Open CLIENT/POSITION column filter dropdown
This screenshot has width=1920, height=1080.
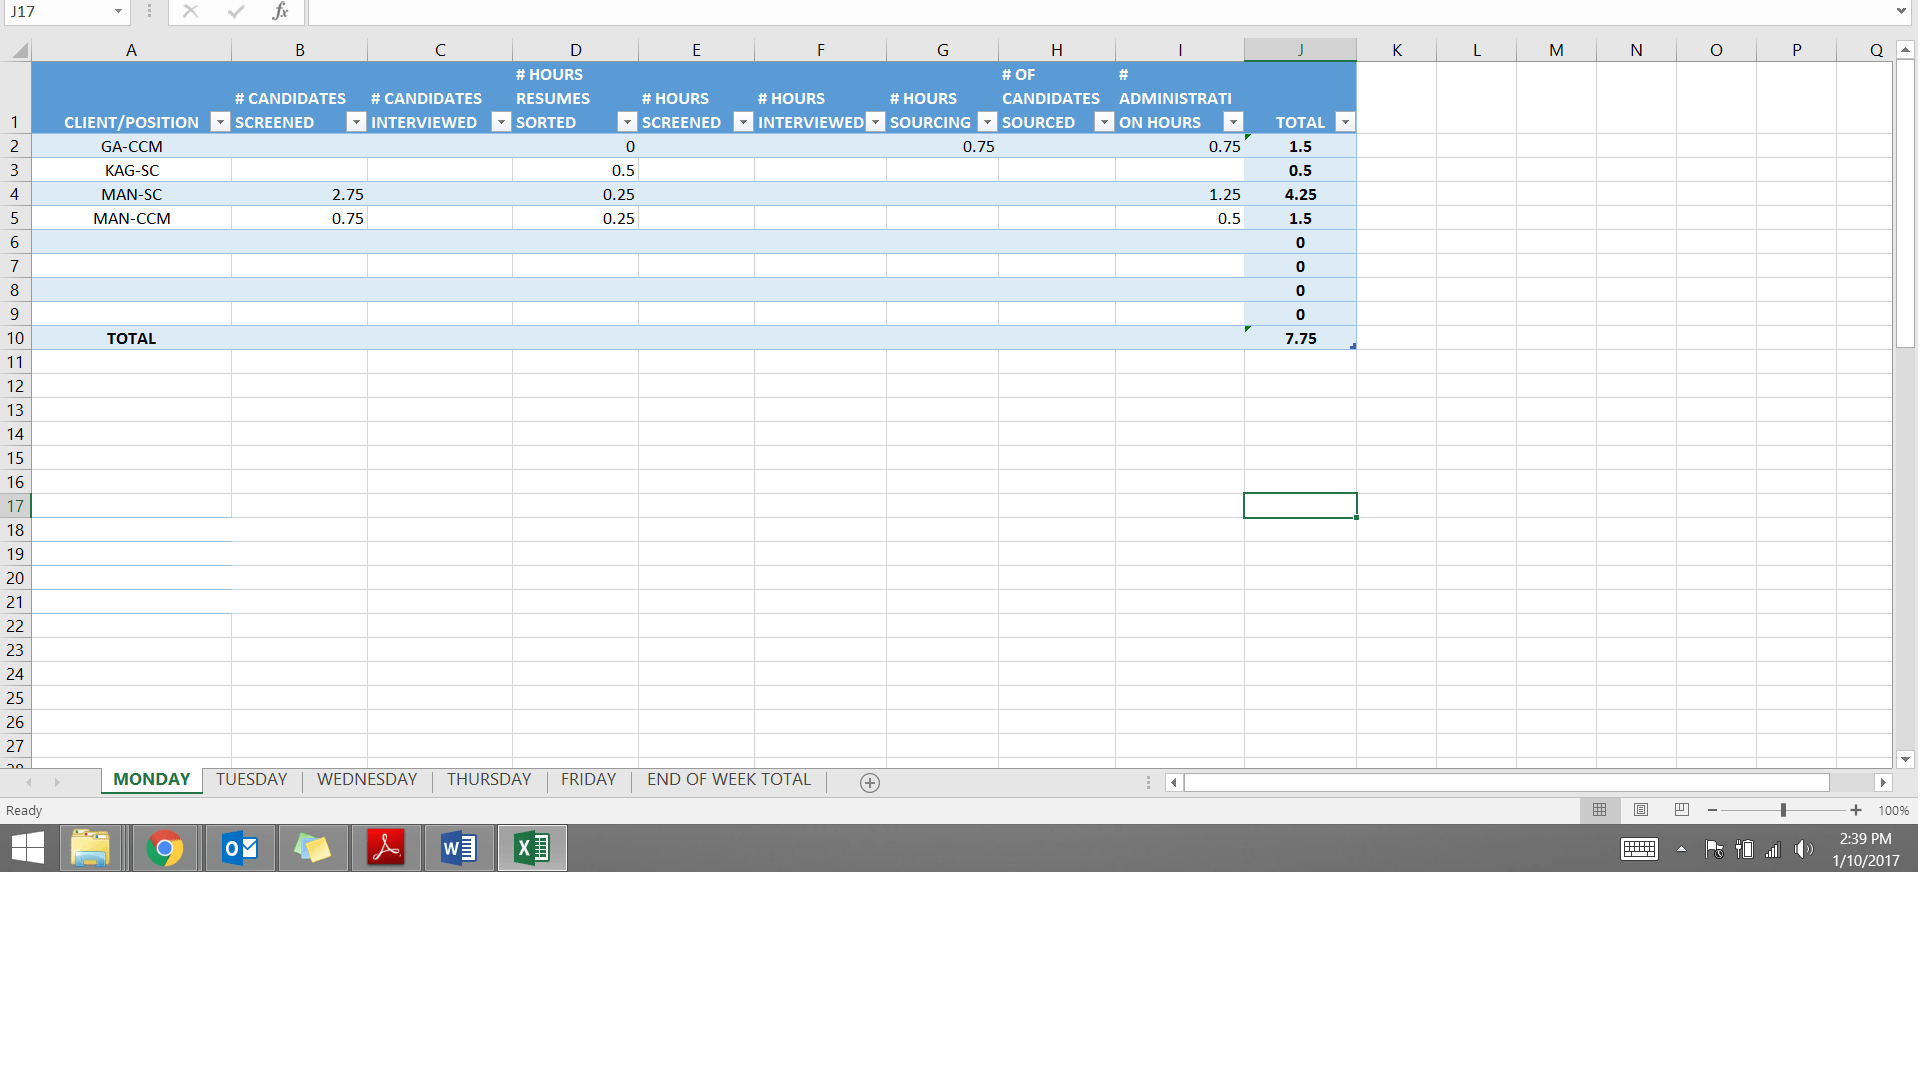[219, 122]
